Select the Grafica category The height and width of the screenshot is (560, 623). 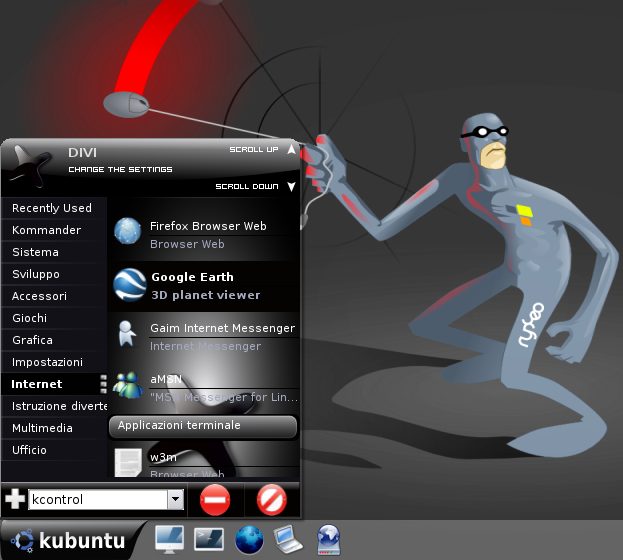[x=54, y=340]
